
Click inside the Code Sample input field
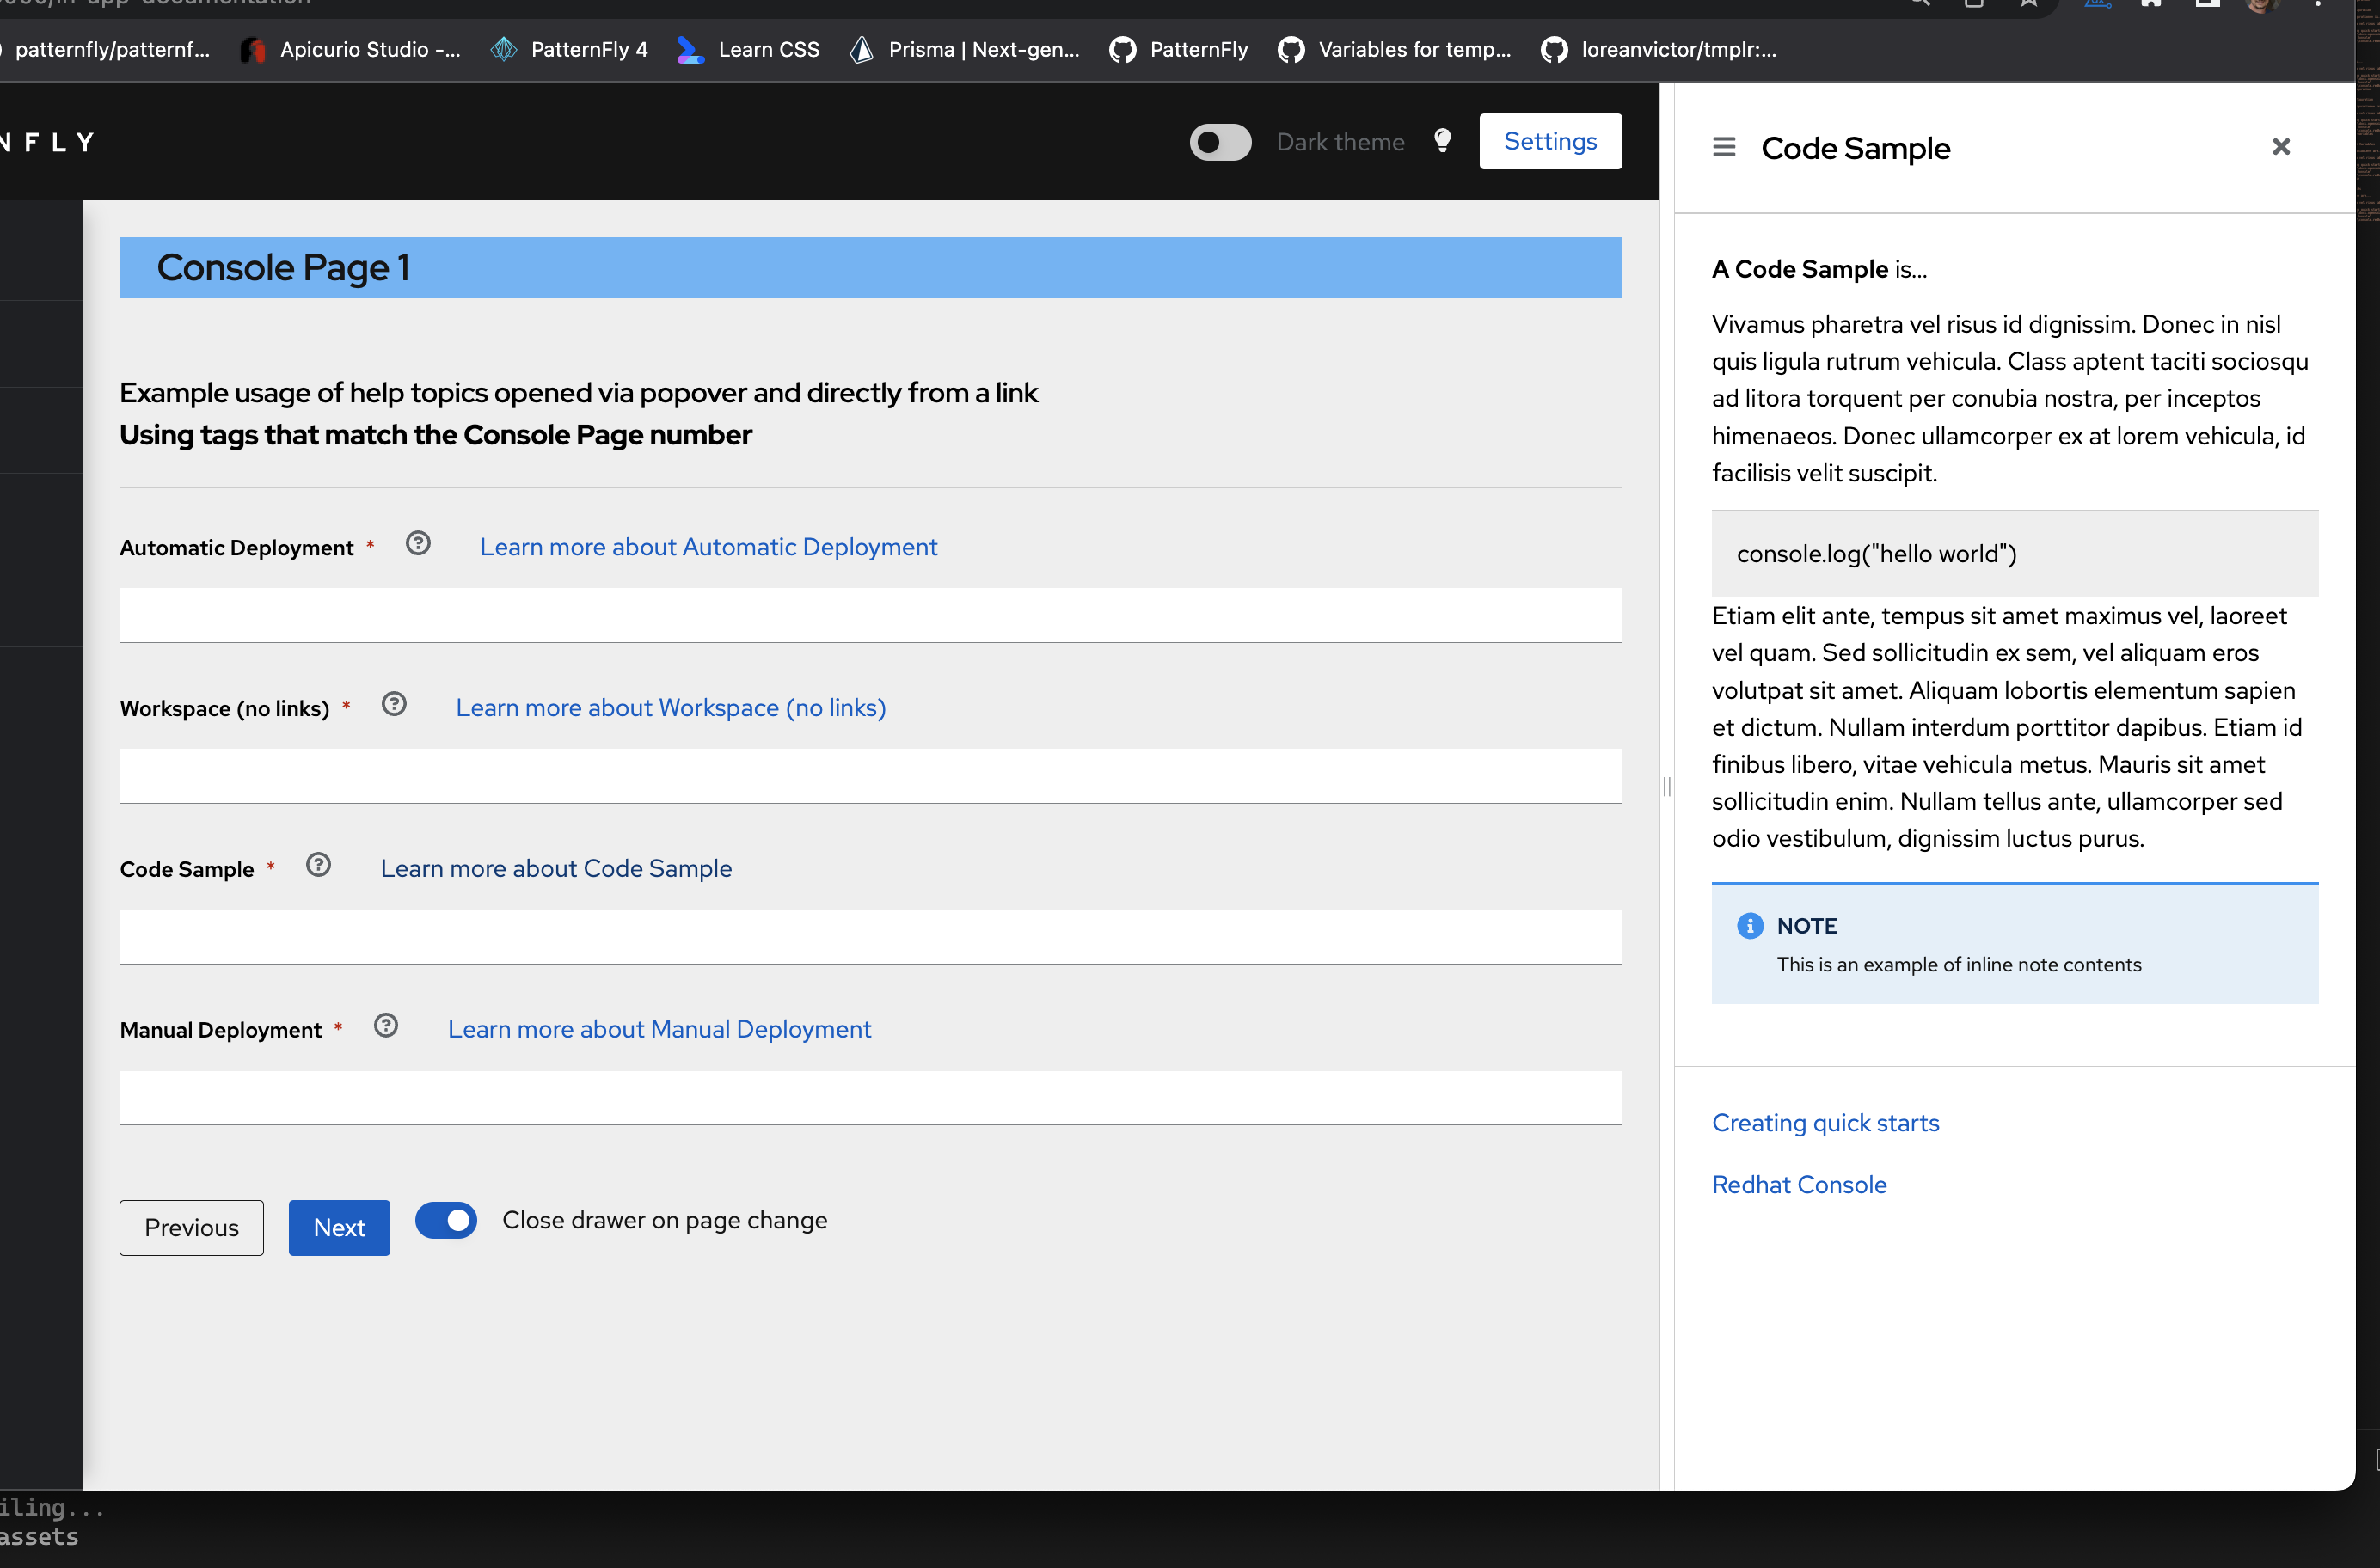click(870, 936)
